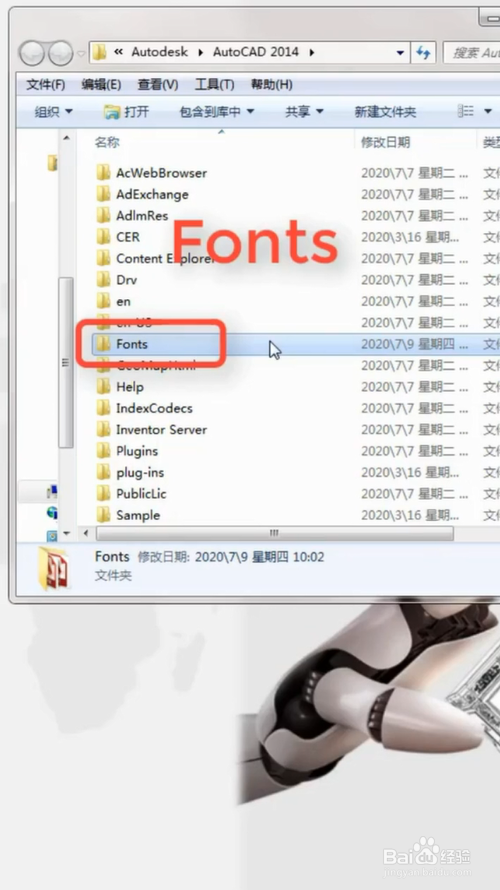The width and height of the screenshot is (500, 890).
Task: Open the view options dropdown arrow
Action: click(x=488, y=111)
